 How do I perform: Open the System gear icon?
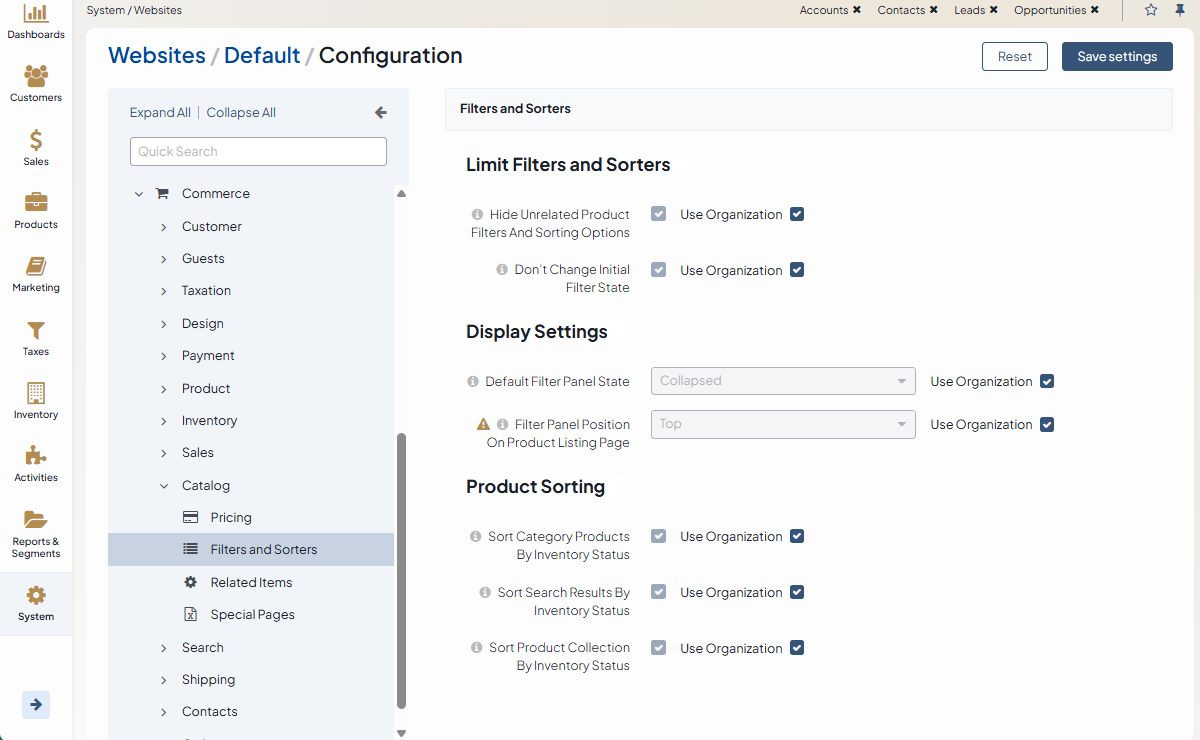(x=36, y=595)
